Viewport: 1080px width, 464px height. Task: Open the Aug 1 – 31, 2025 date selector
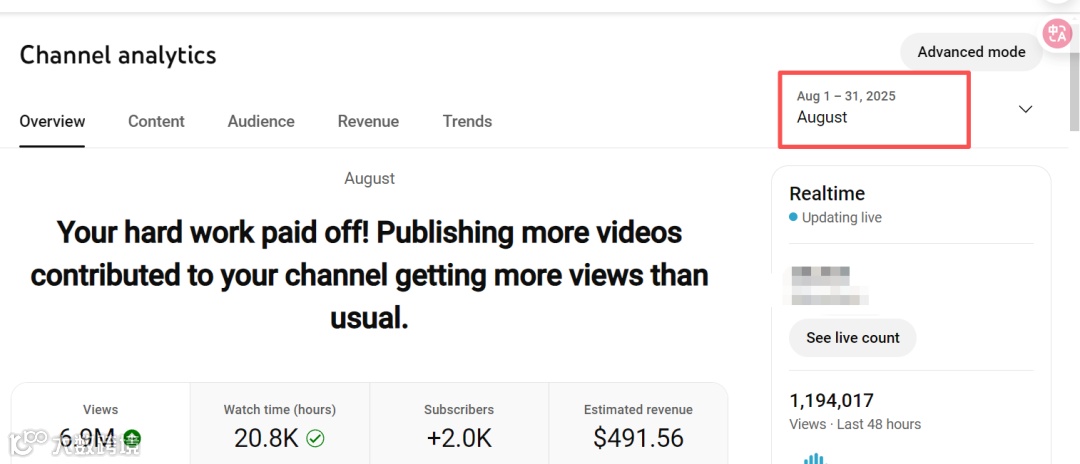tap(874, 109)
